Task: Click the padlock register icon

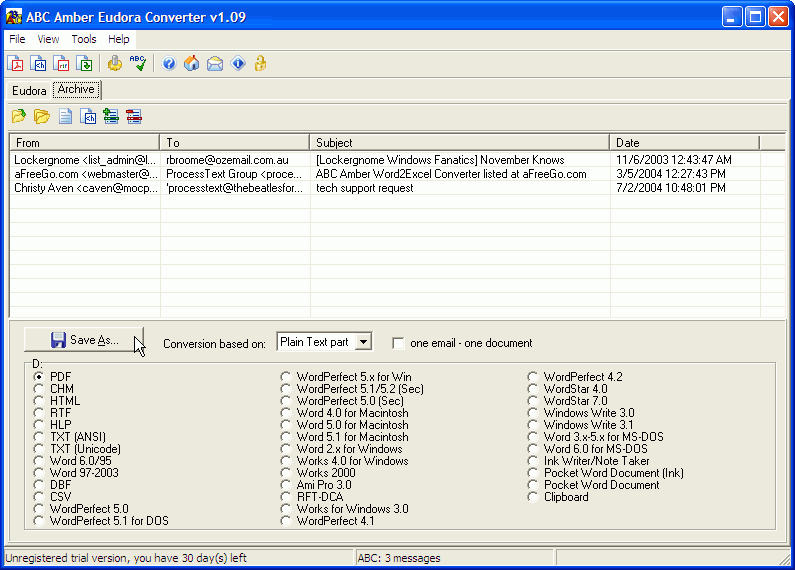Action: [x=261, y=63]
